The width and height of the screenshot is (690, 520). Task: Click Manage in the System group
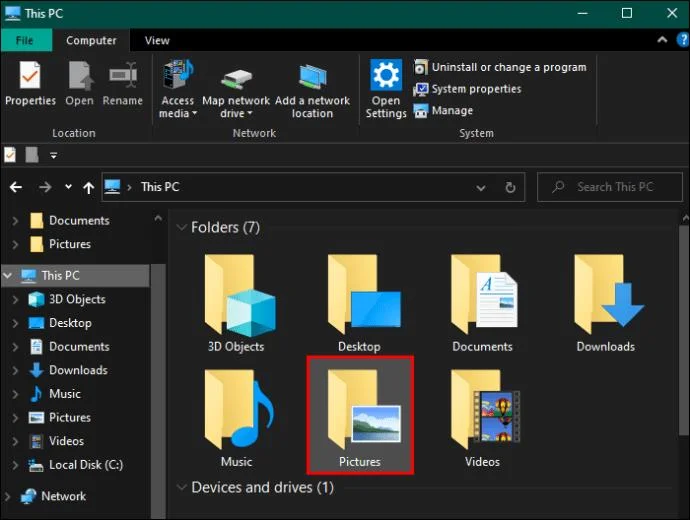tap(443, 110)
